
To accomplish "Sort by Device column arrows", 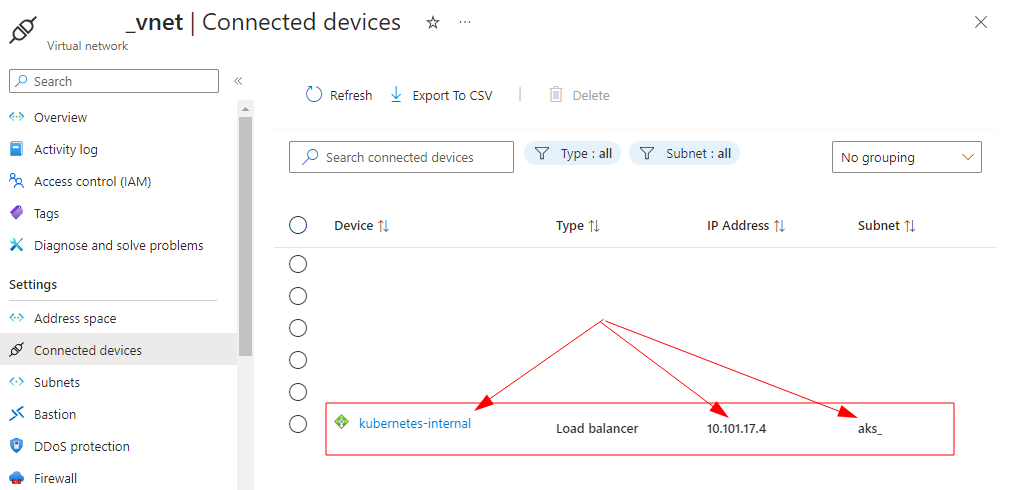I will (x=384, y=226).
